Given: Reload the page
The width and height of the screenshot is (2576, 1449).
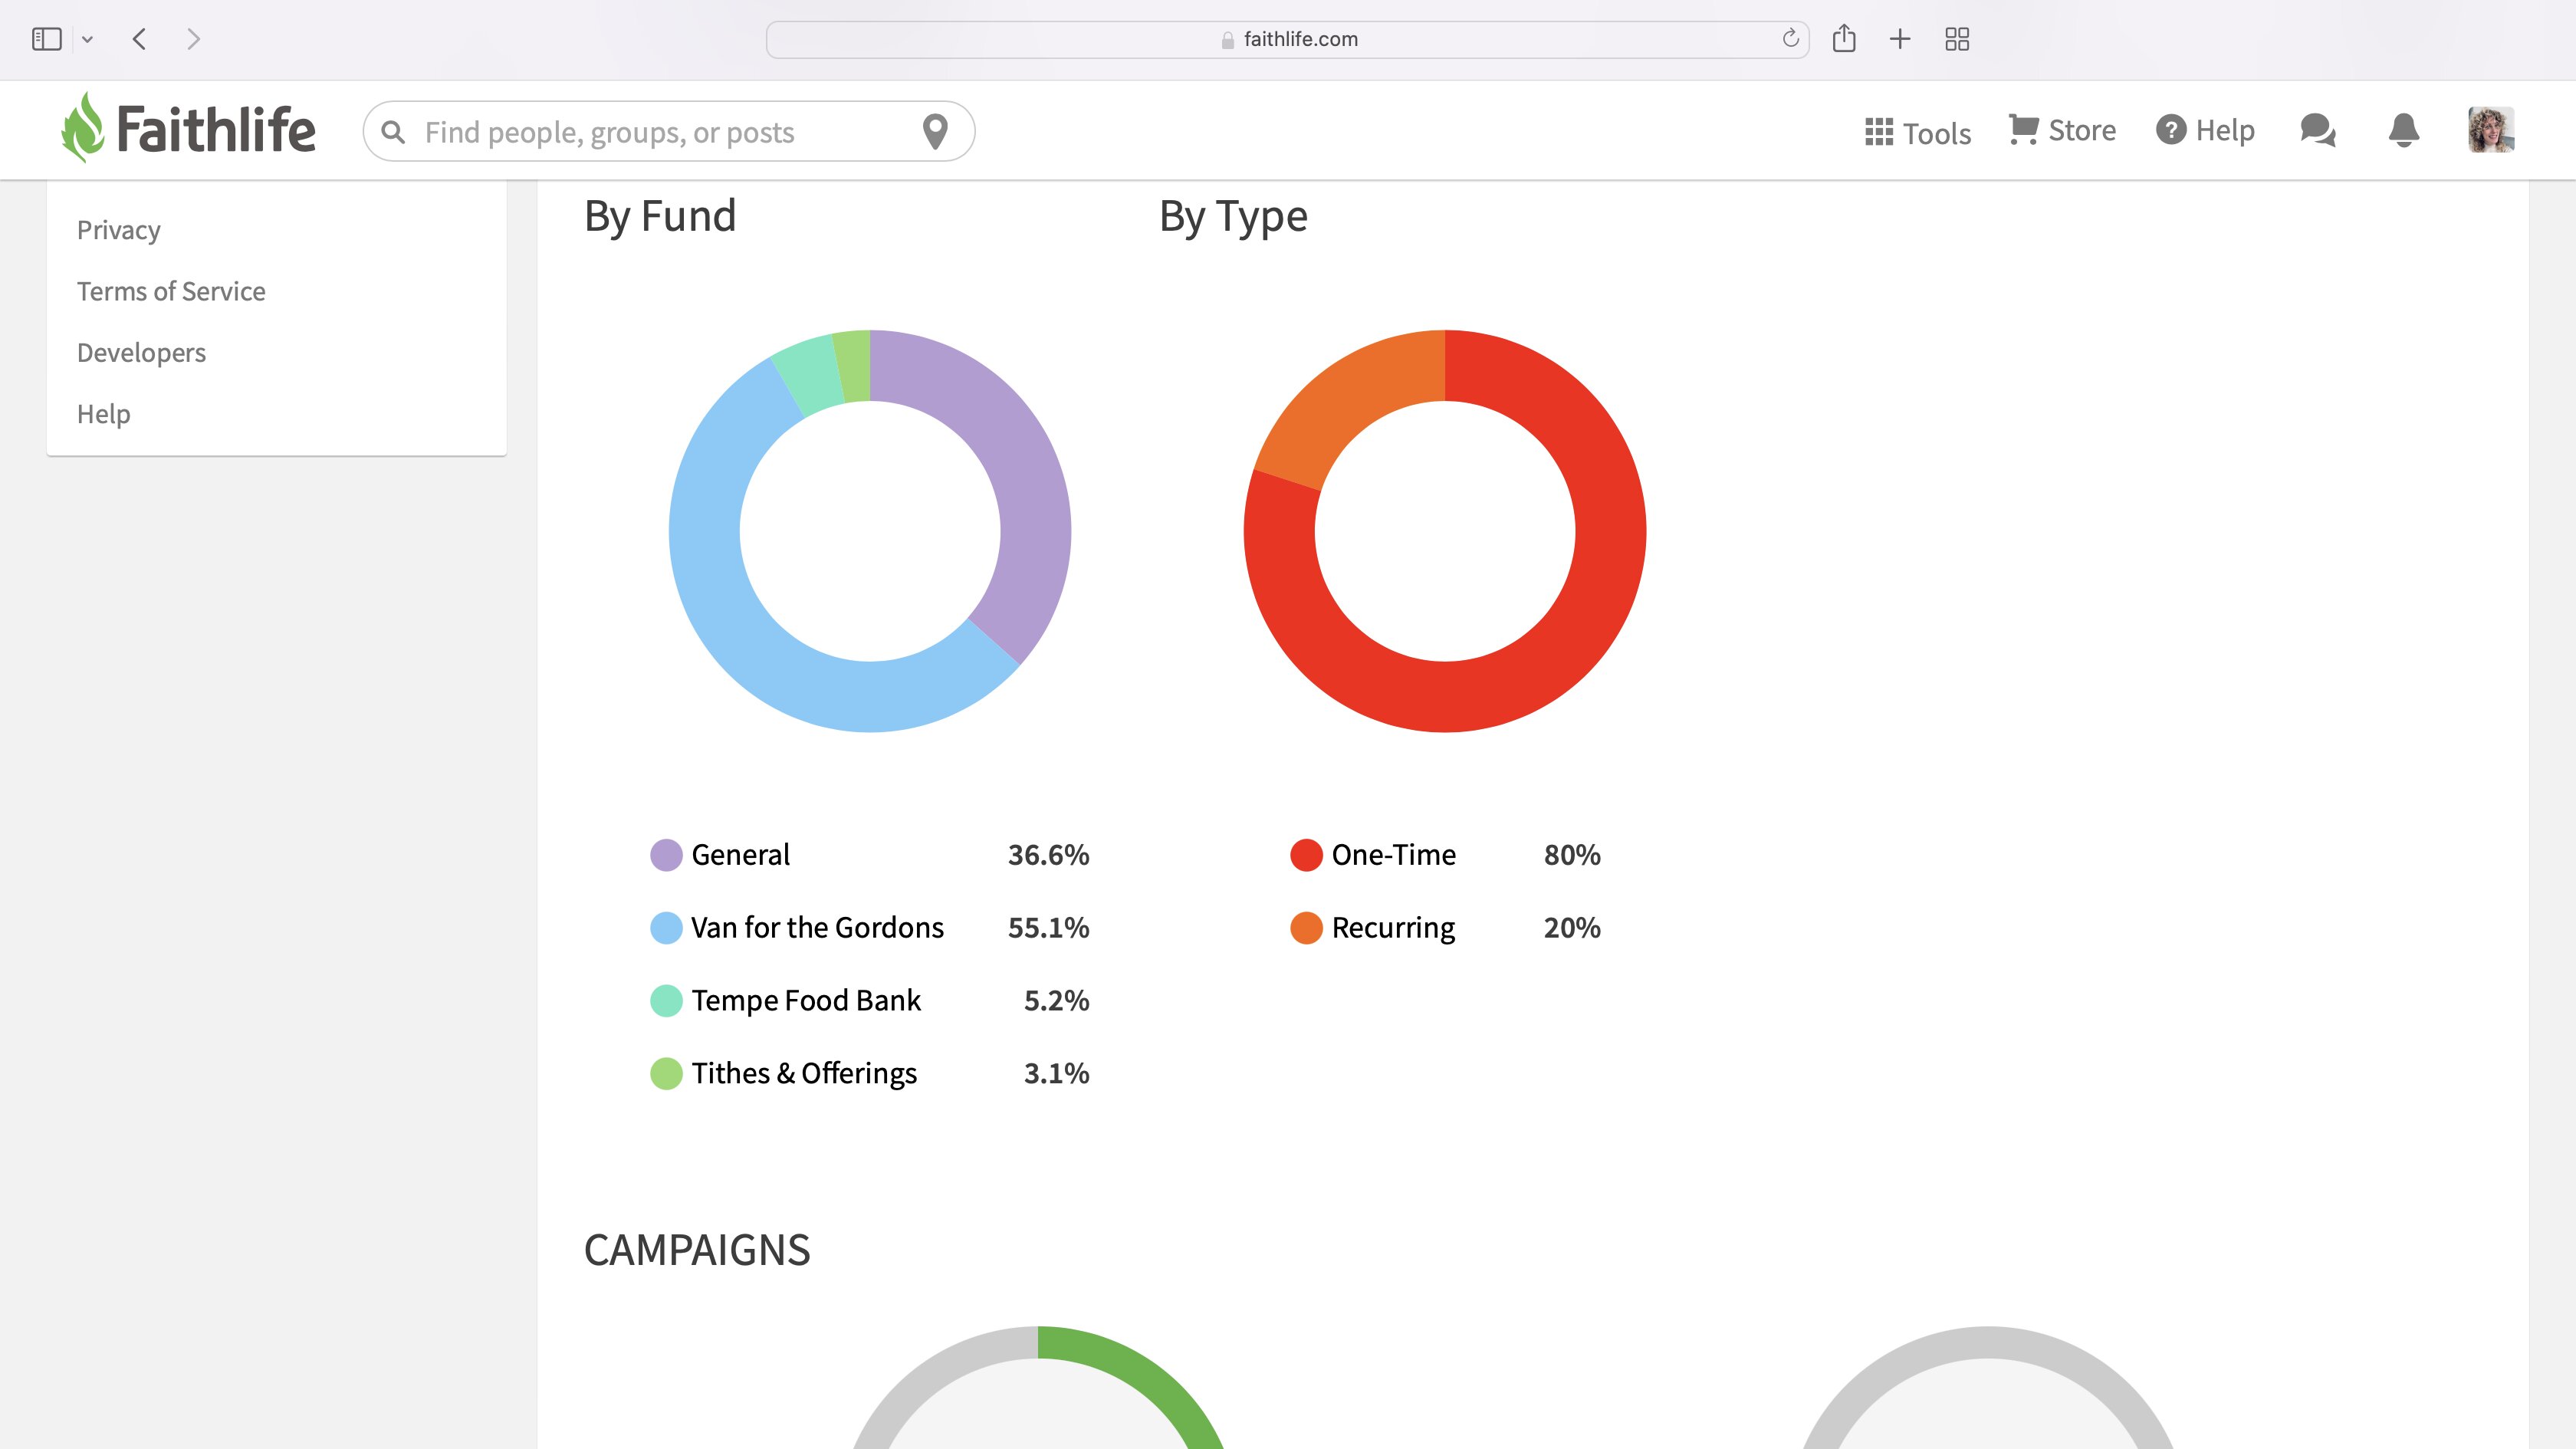Looking at the screenshot, I should coord(1790,39).
